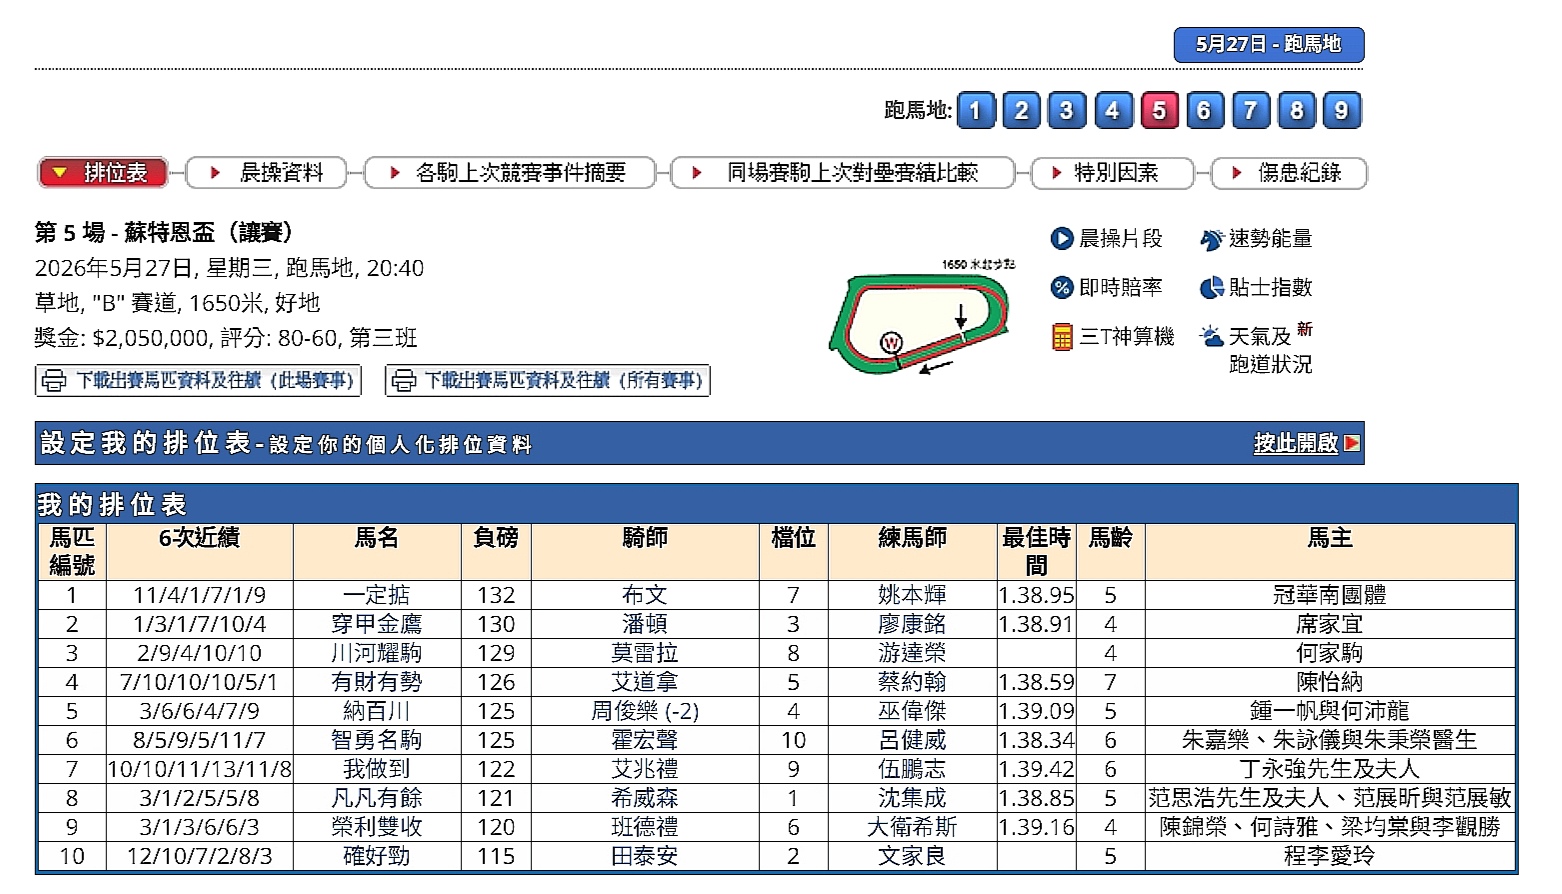
Task: Click the 天氣及跑道狀況 weather icon
Action: point(1211,336)
